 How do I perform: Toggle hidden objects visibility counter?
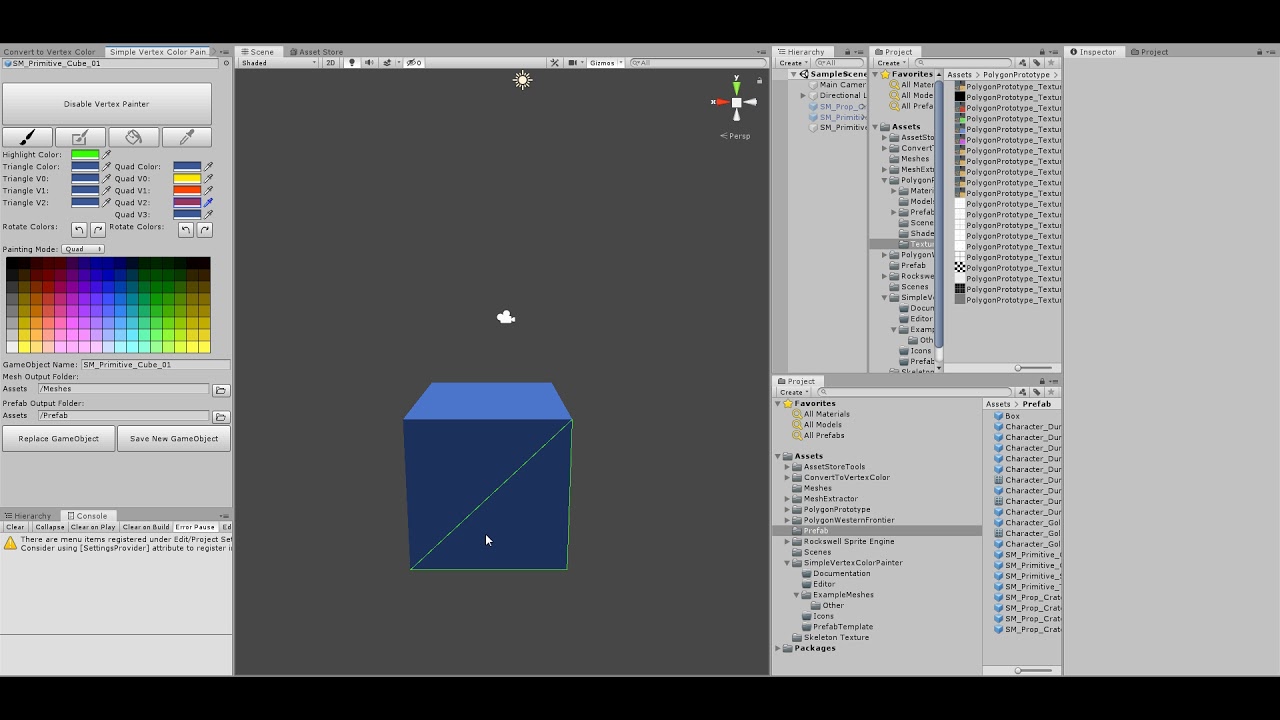pos(414,63)
